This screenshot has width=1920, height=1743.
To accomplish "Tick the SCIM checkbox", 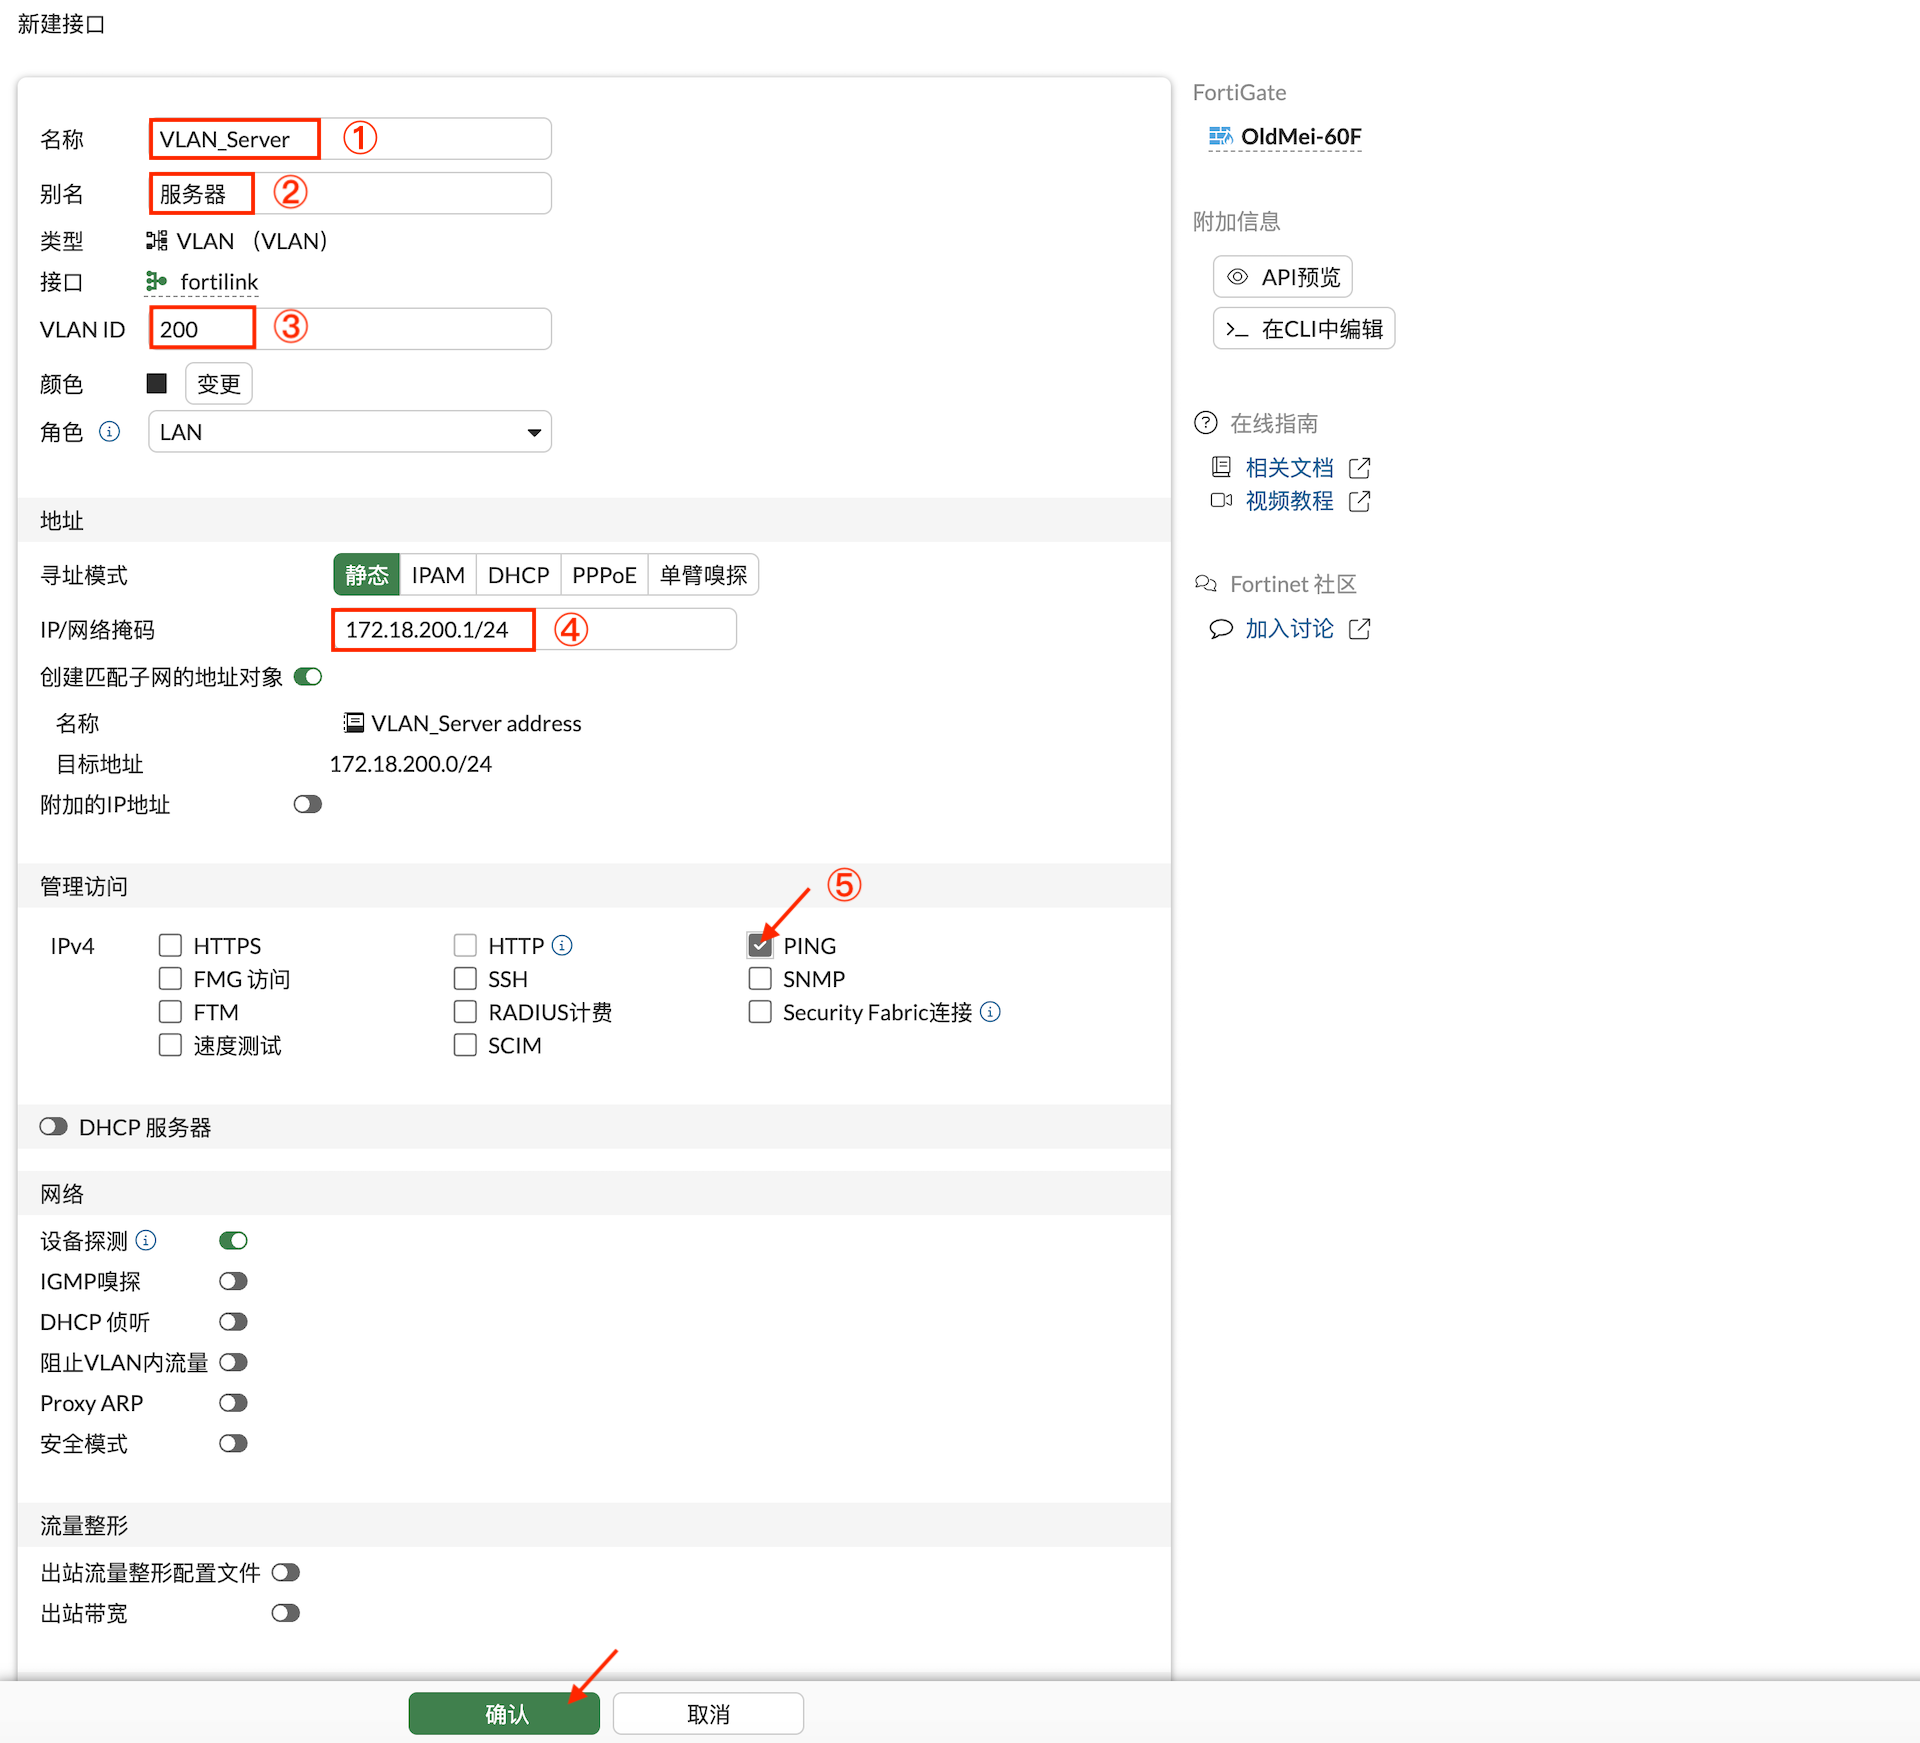I will coord(465,1044).
